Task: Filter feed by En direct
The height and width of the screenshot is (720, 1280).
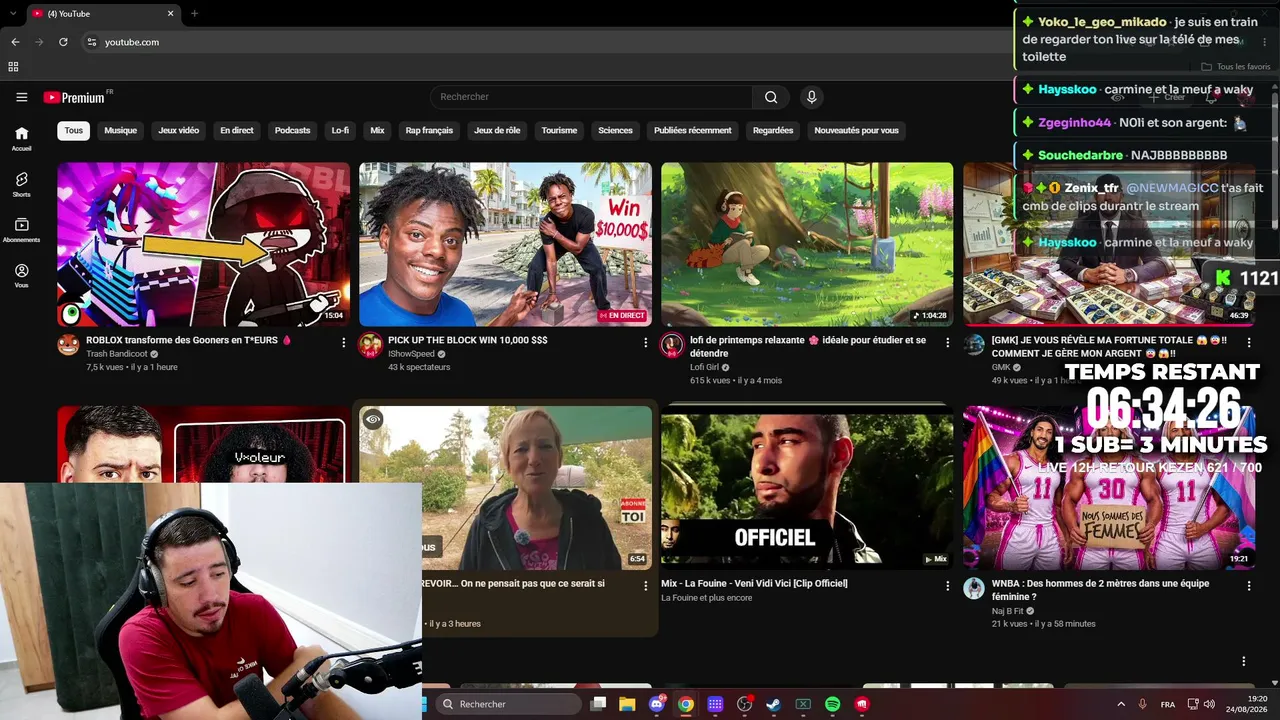Action: [x=237, y=130]
